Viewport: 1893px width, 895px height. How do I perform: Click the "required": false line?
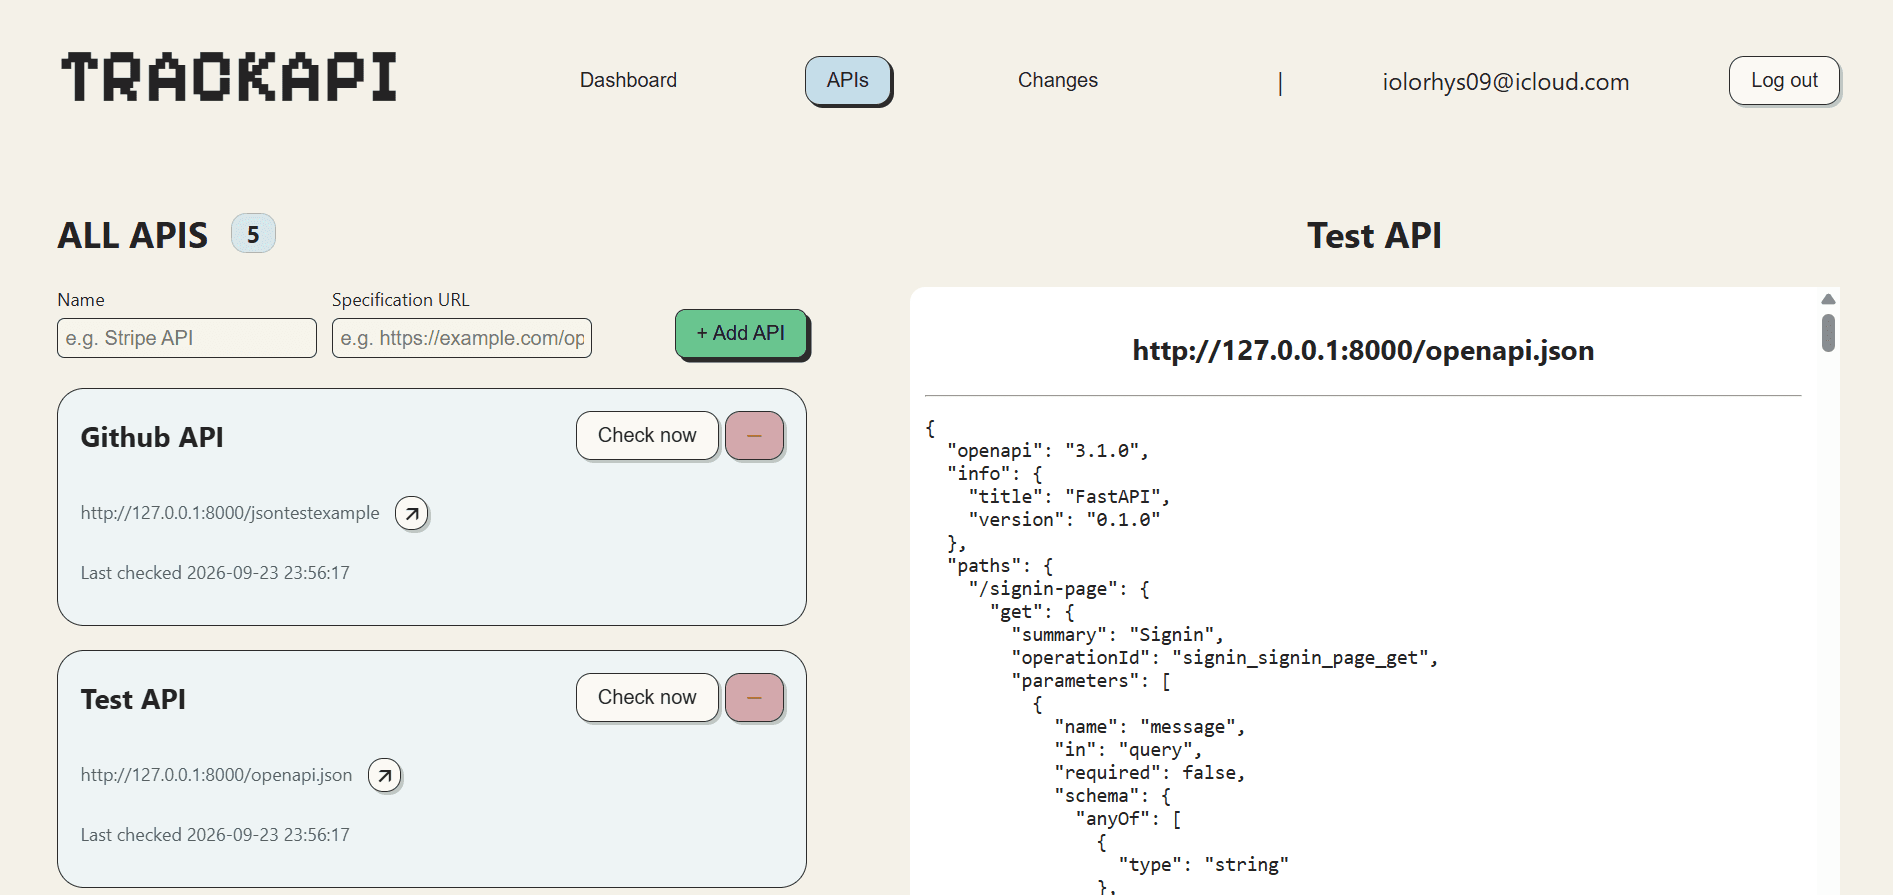[x=1150, y=773]
